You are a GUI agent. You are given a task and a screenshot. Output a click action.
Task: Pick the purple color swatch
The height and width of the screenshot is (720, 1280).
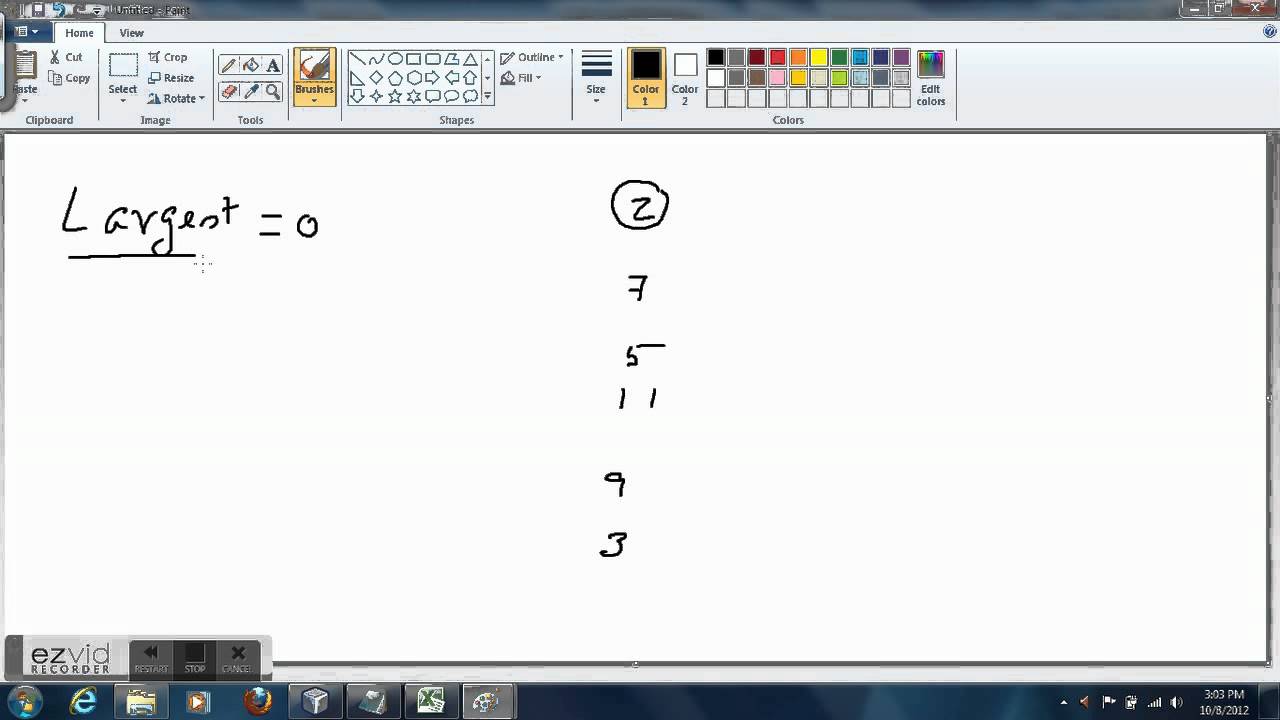[x=901, y=57]
